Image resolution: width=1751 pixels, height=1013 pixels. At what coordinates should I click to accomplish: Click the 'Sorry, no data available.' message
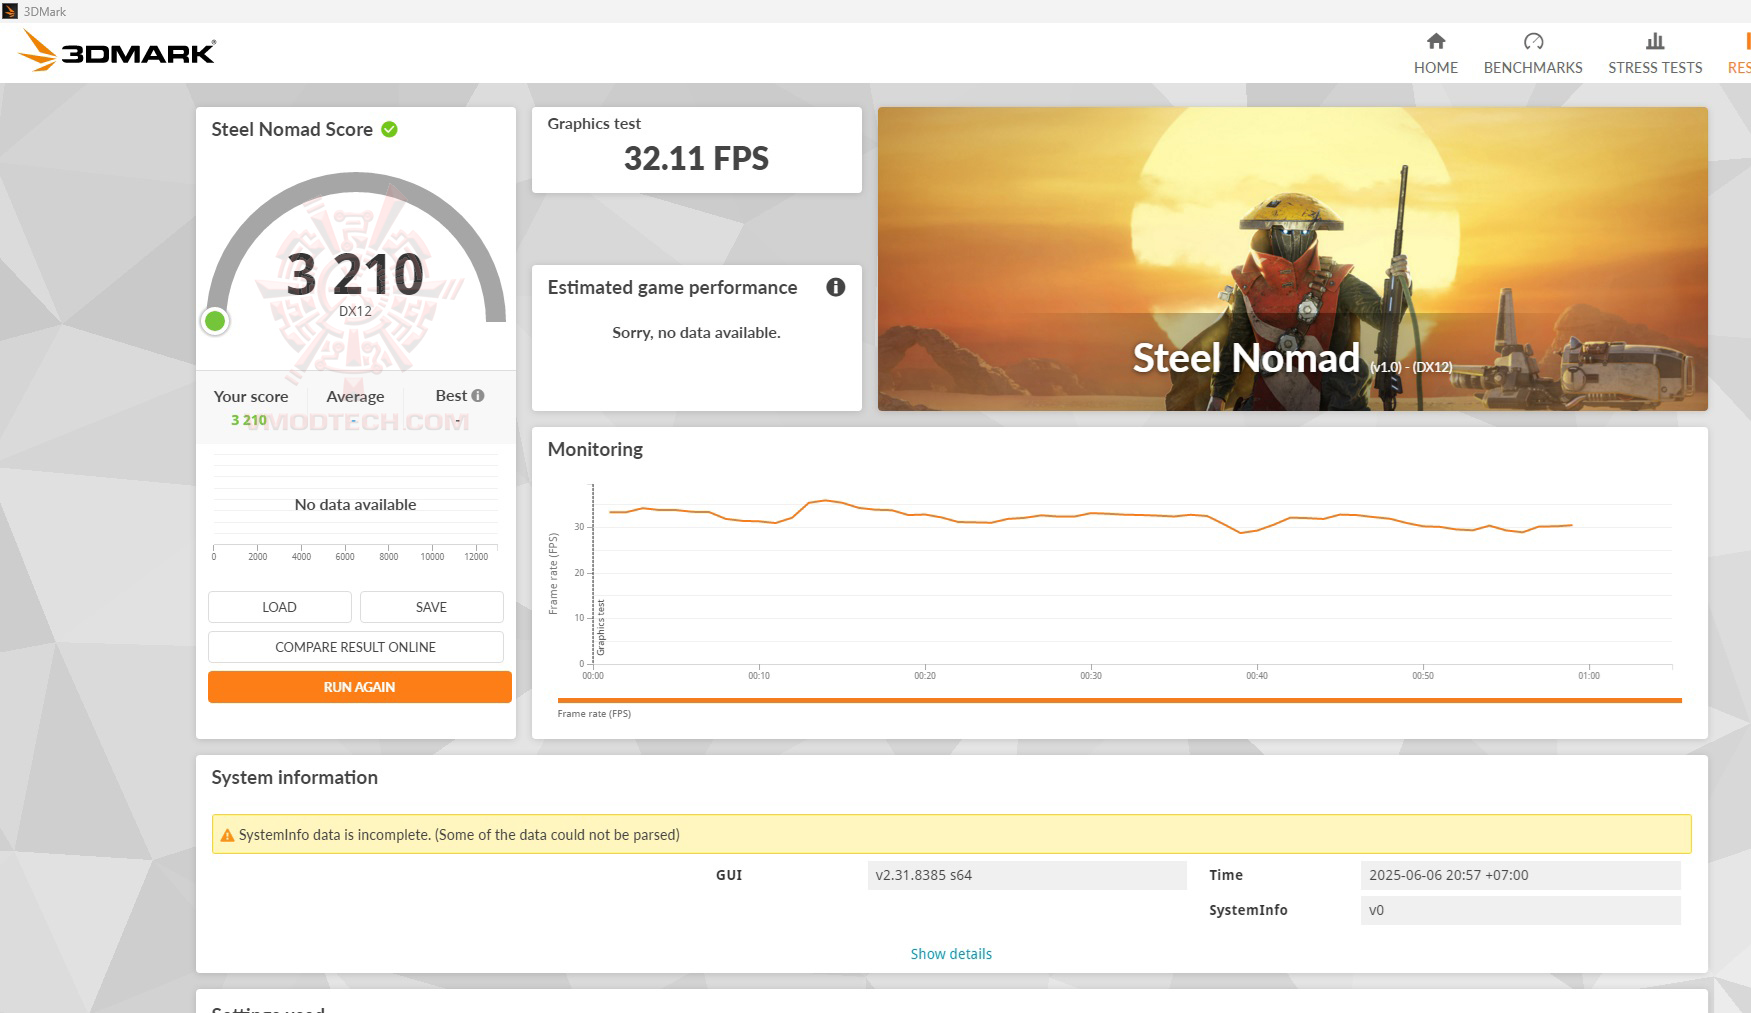(696, 332)
